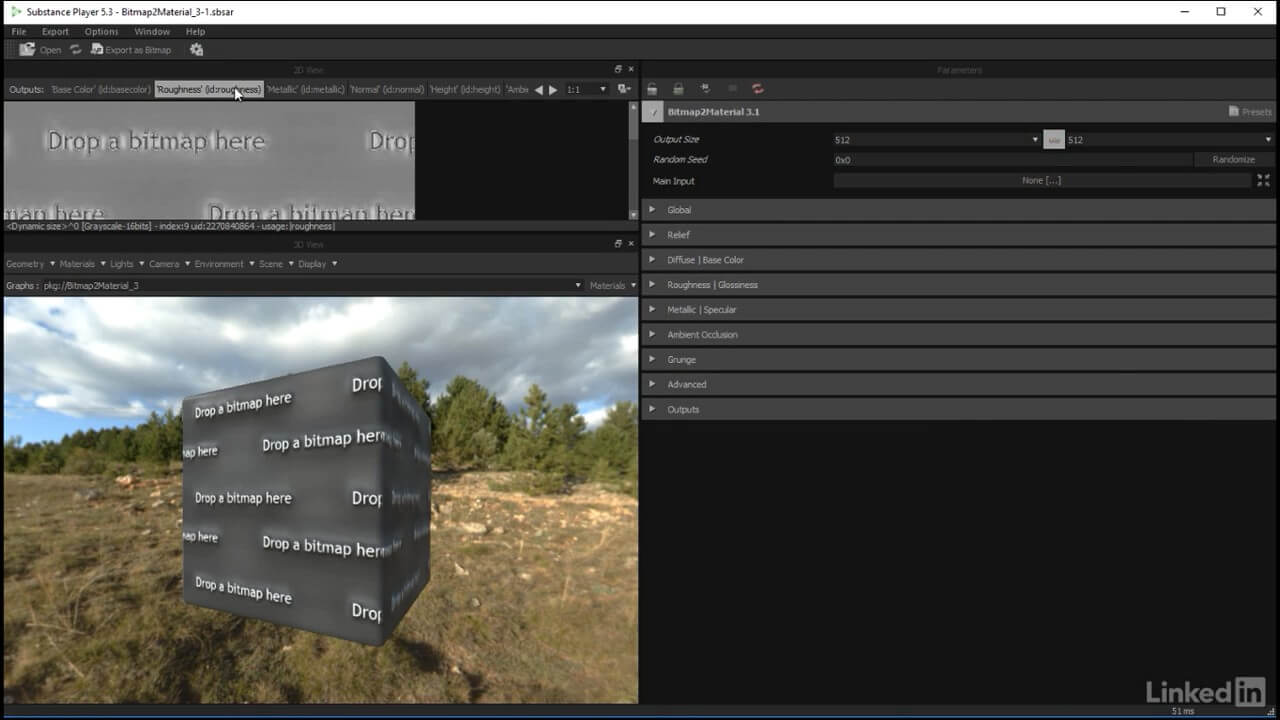Select the 'Metallic' output in 2D View
Image resolution: width=1280 pixels, height=720 pixels.
(305, 90)
